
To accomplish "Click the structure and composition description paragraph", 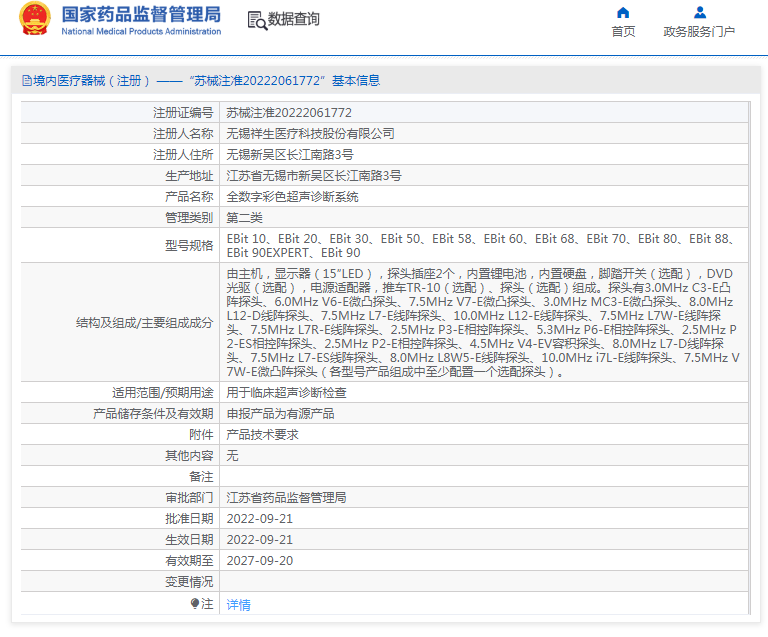I will click(483, 322).
